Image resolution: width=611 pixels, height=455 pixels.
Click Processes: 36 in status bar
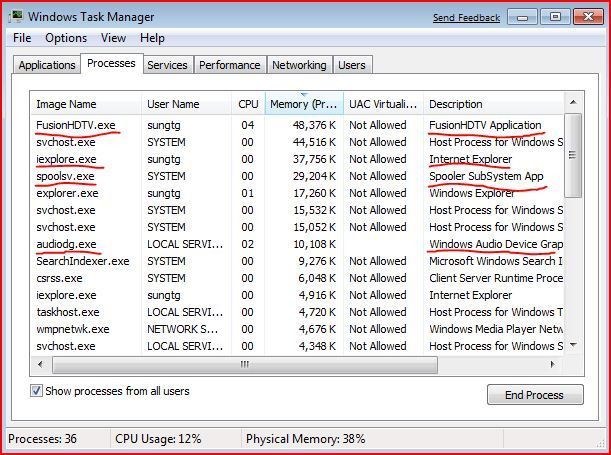[x=42, y=439]
